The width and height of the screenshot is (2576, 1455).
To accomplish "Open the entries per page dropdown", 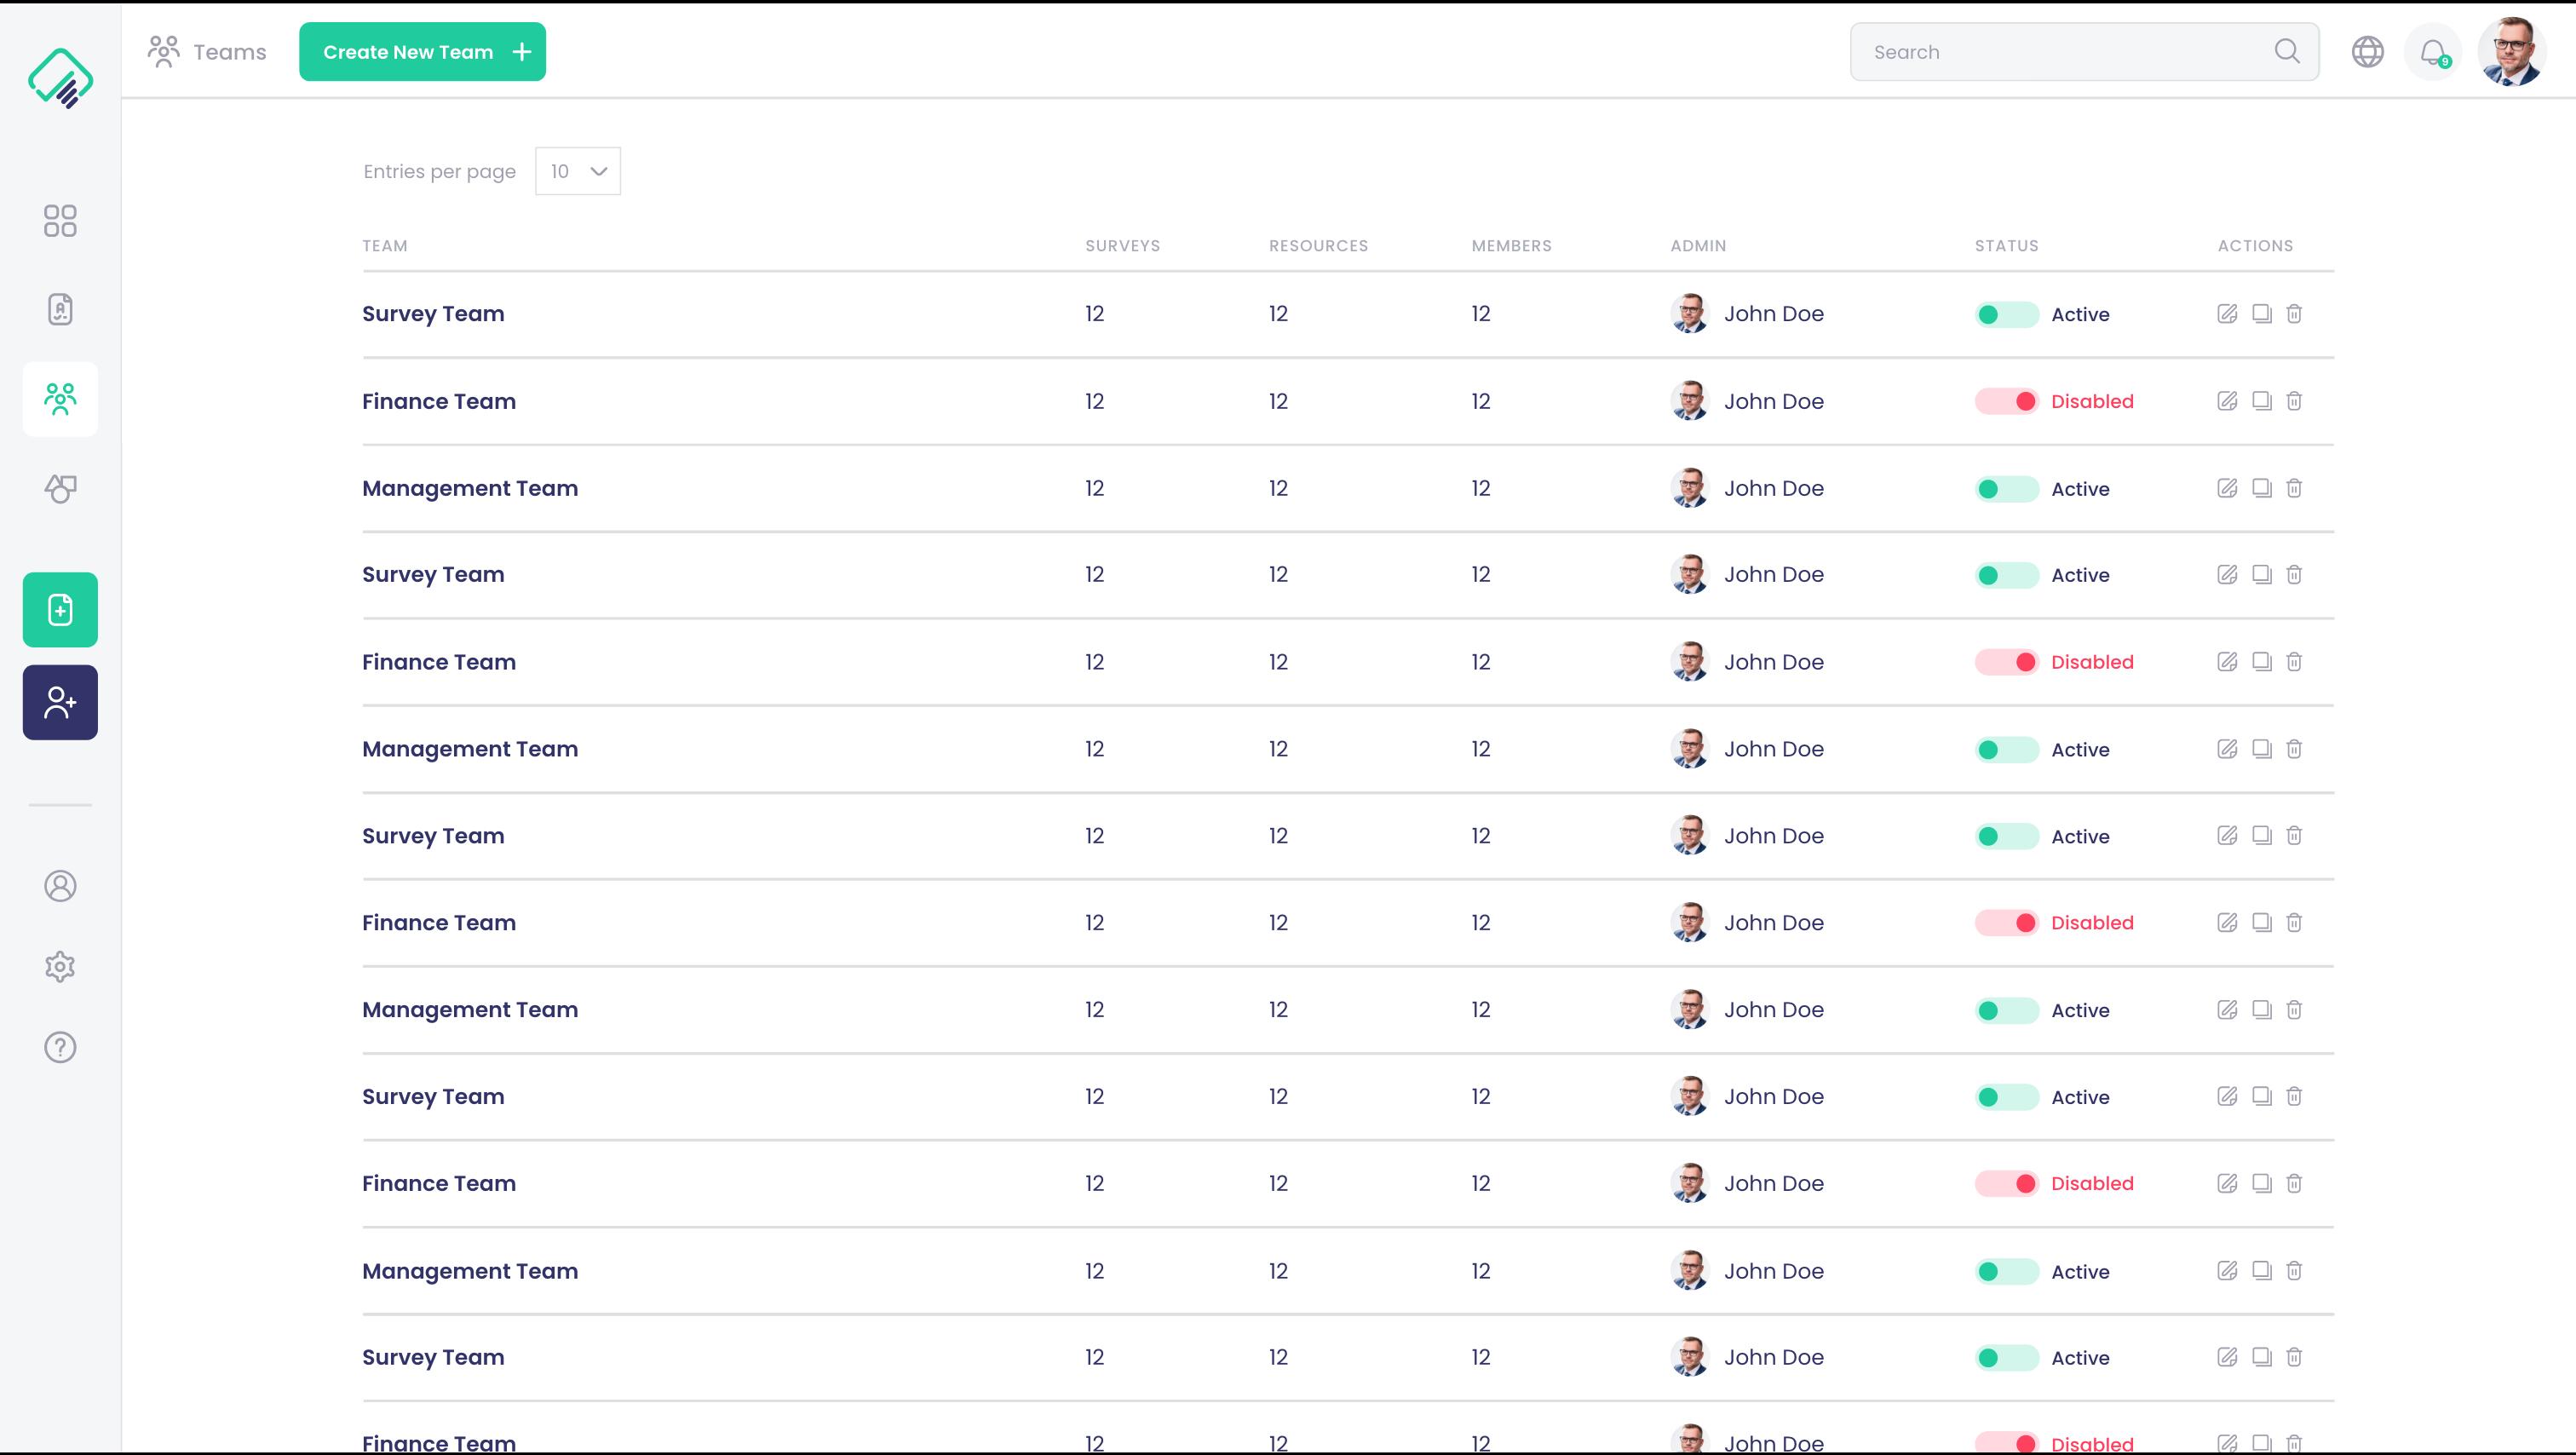I will 578,171.
